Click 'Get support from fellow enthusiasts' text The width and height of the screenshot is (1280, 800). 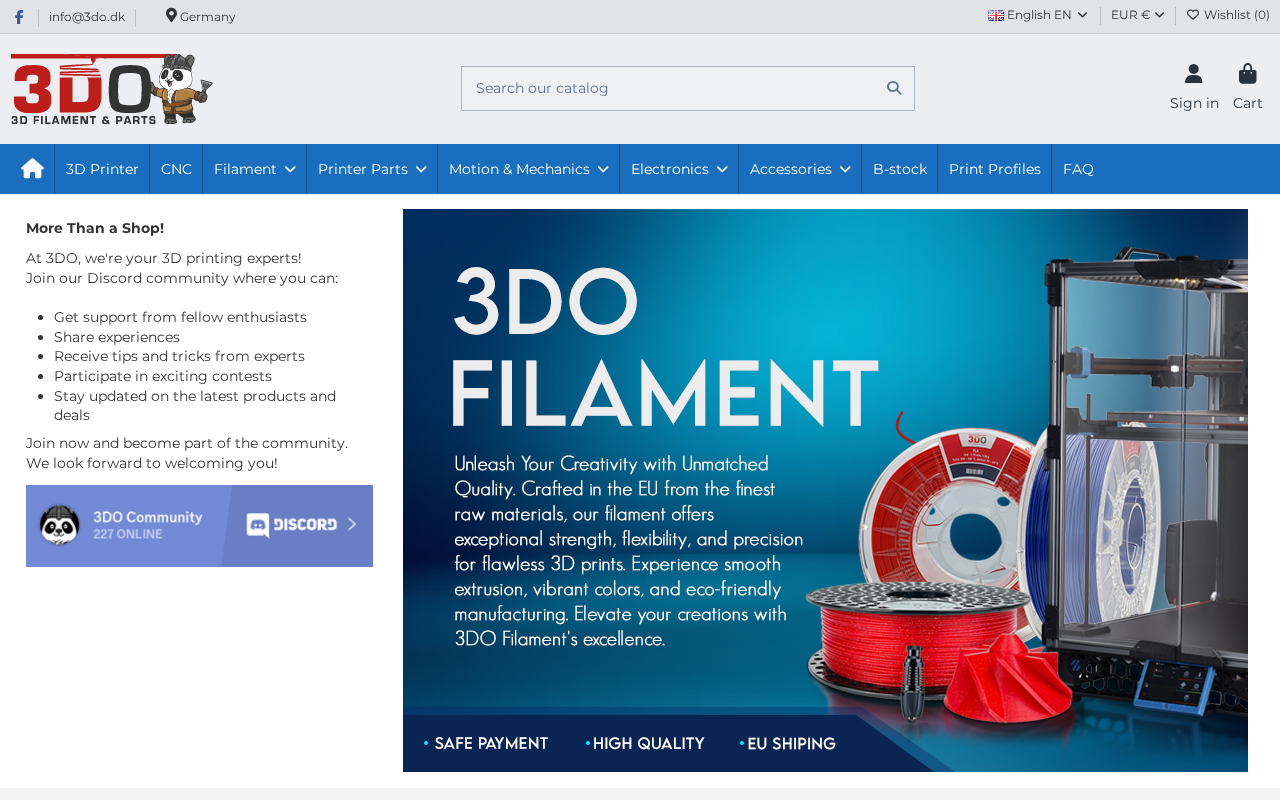pos(180,317)
